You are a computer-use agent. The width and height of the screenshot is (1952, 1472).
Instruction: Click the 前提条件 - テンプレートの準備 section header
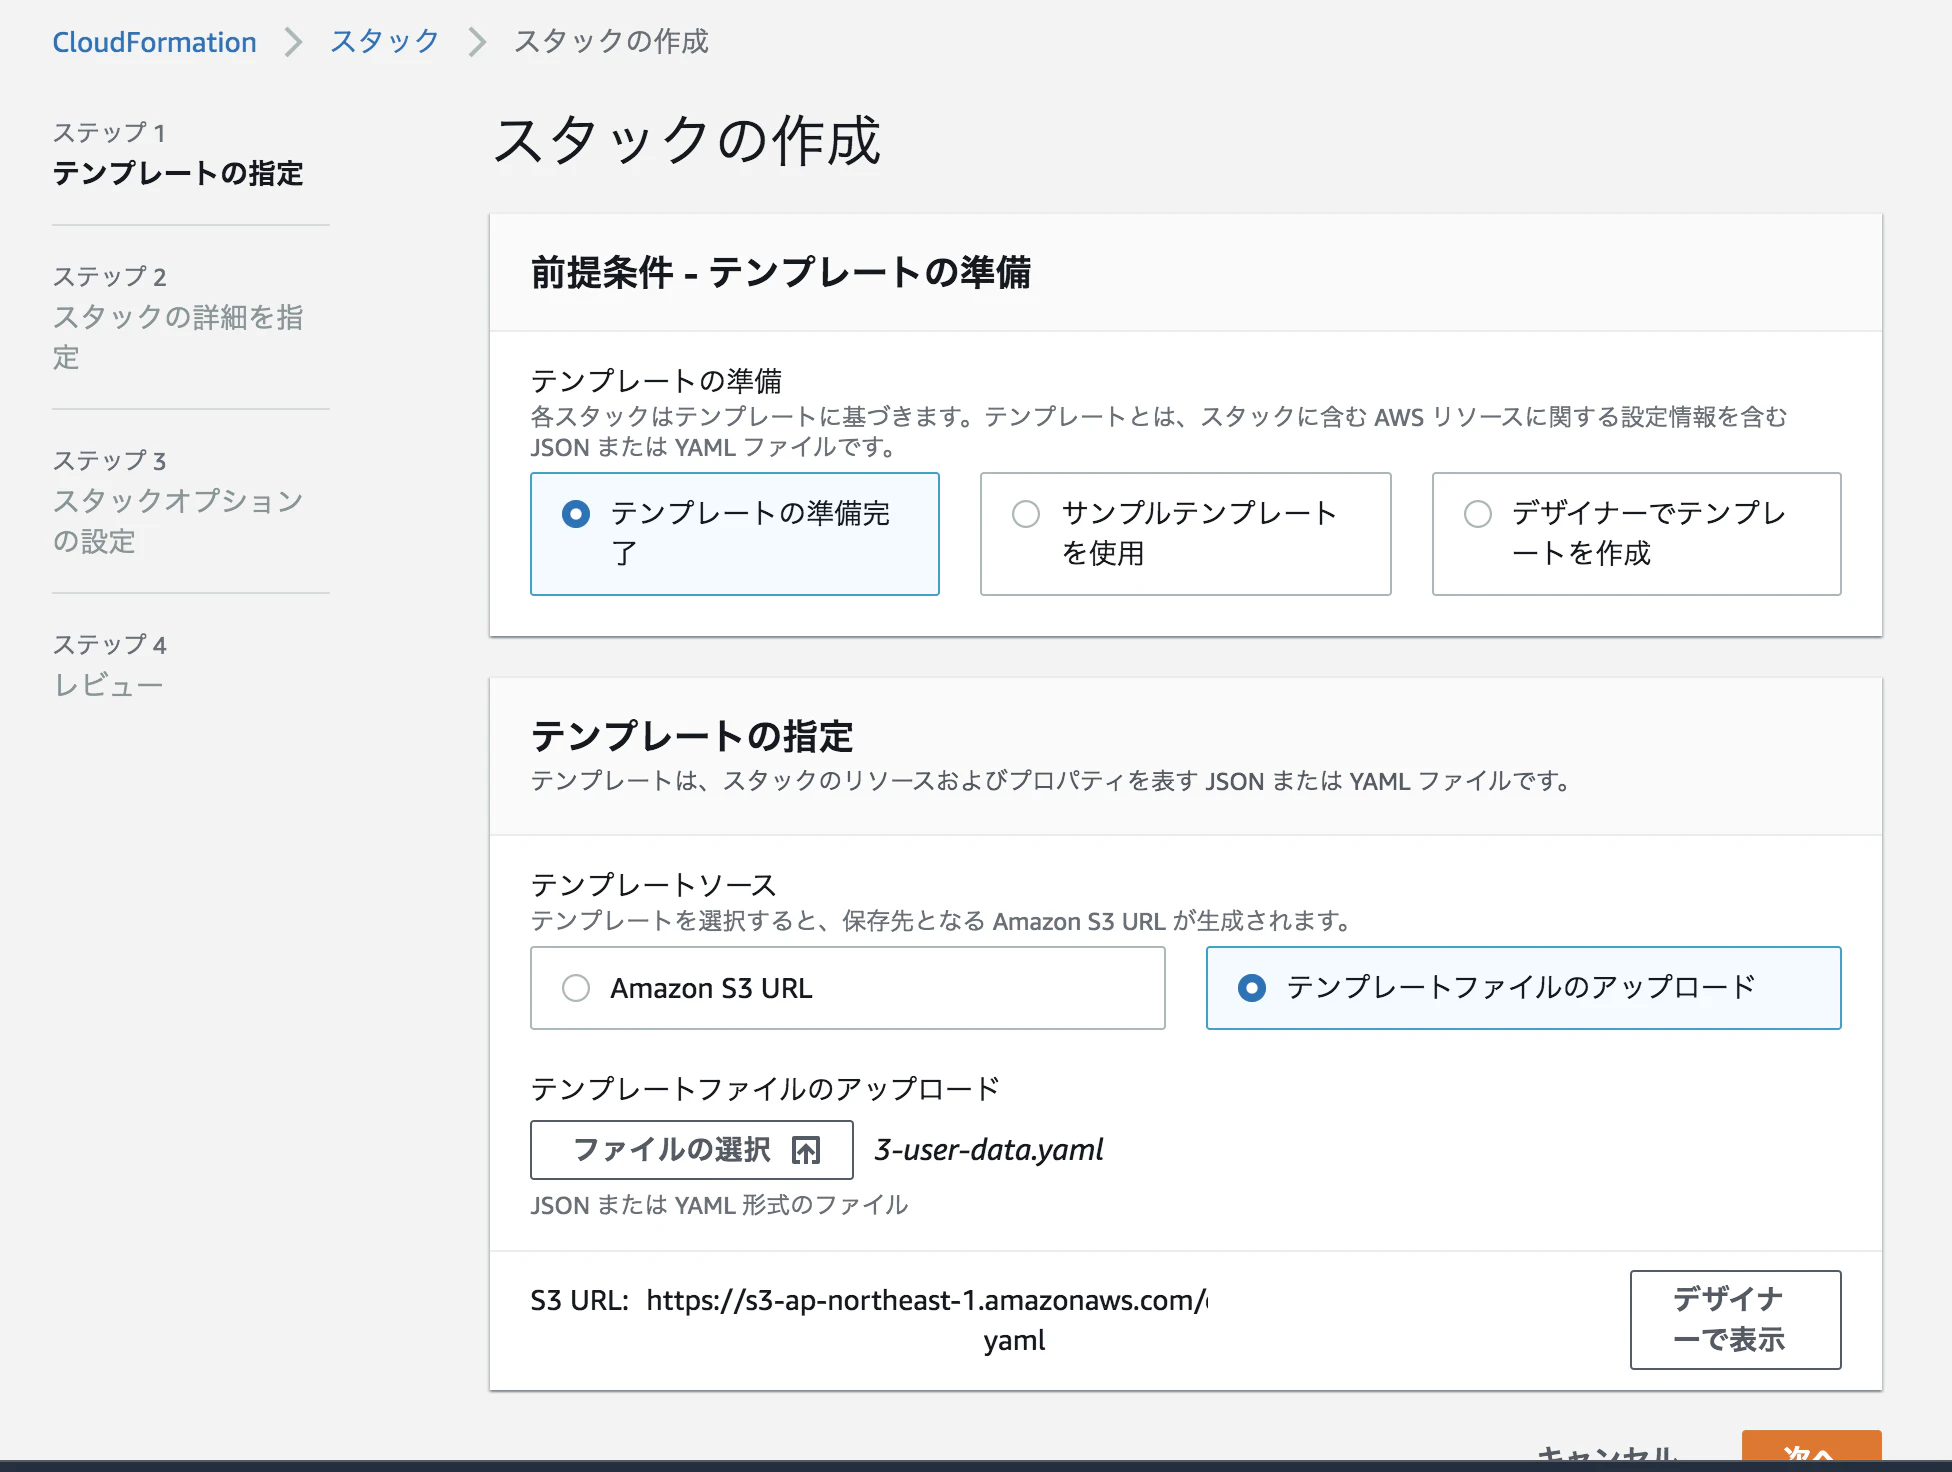(x=781, y=272)
